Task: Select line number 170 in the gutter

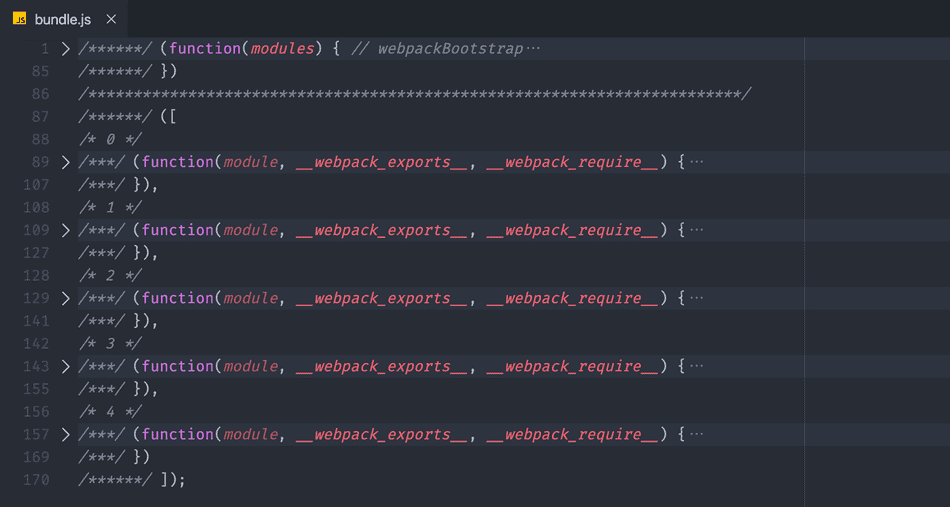Action: pyautogui.click(x=36, y=479)
